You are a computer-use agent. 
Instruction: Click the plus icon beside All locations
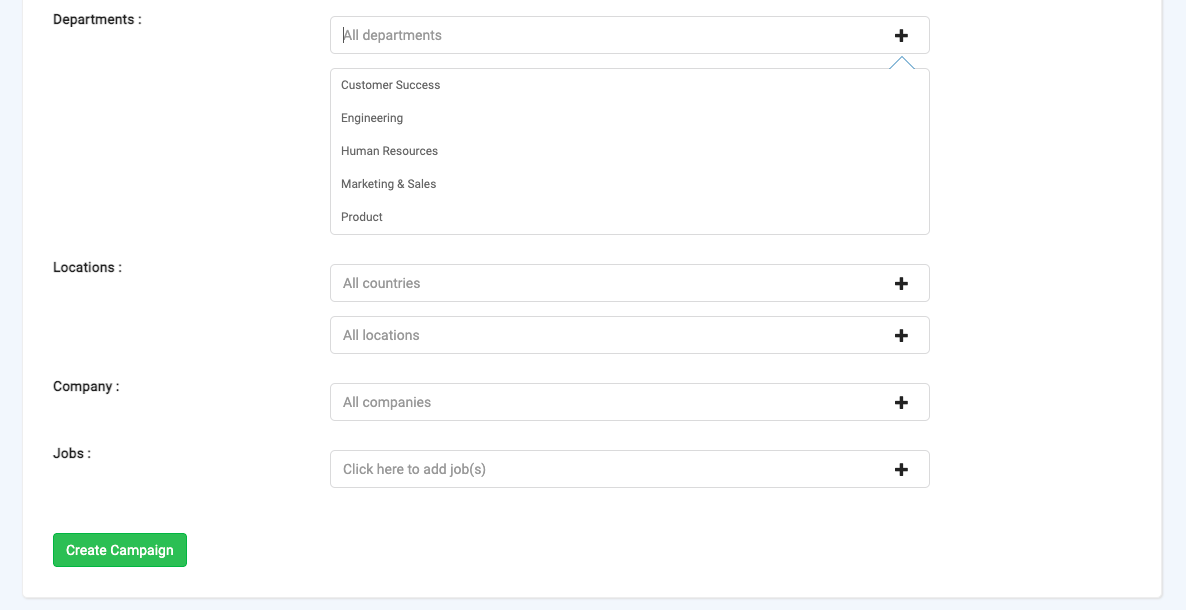(901, 335)
